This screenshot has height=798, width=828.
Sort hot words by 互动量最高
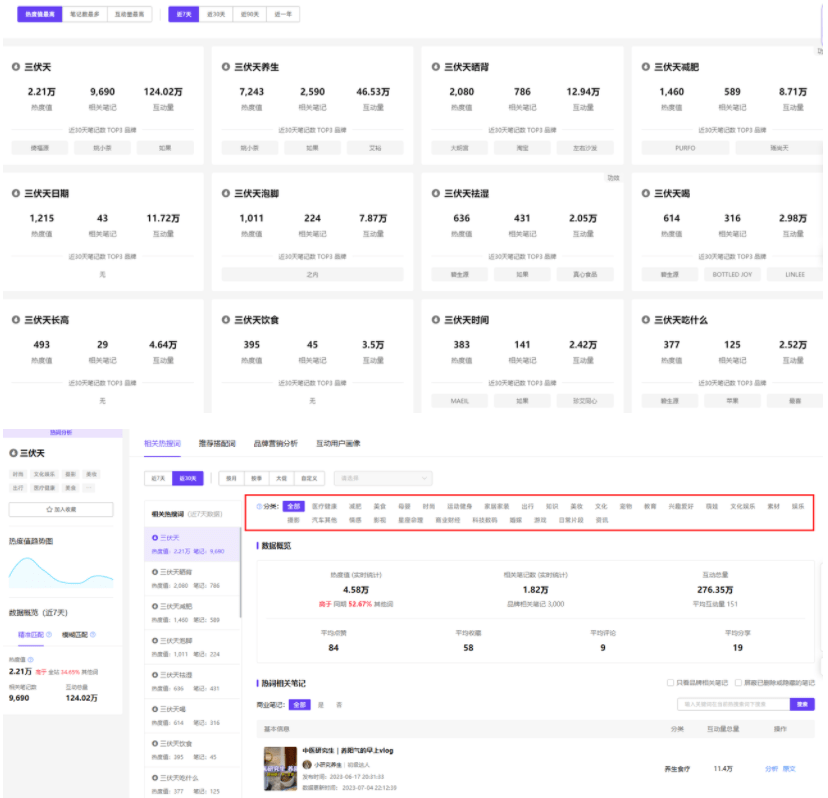129,14
